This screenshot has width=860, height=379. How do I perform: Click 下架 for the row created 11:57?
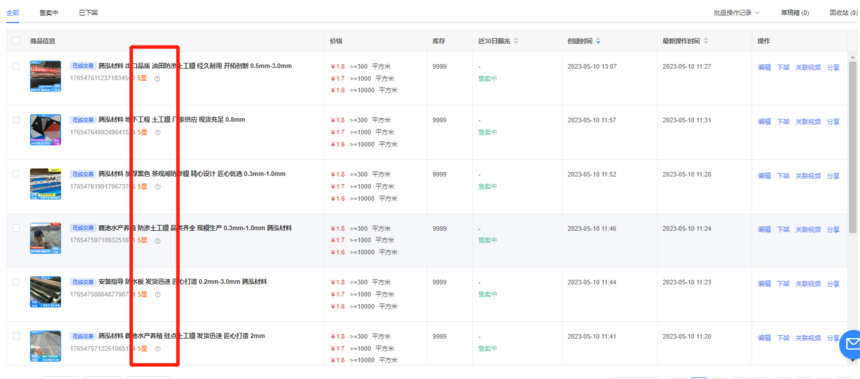783,122
